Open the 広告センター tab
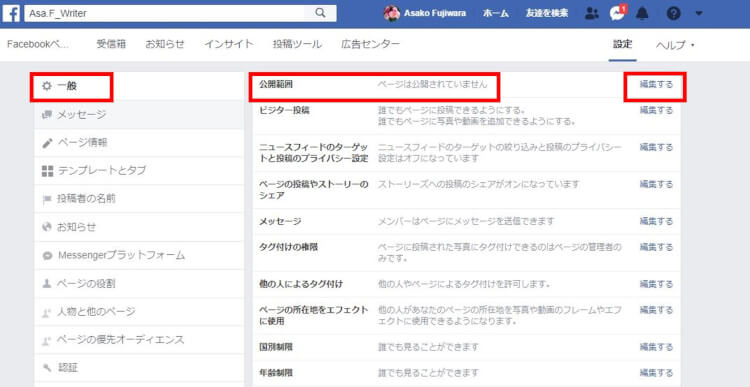 click(x=371, y=44)
